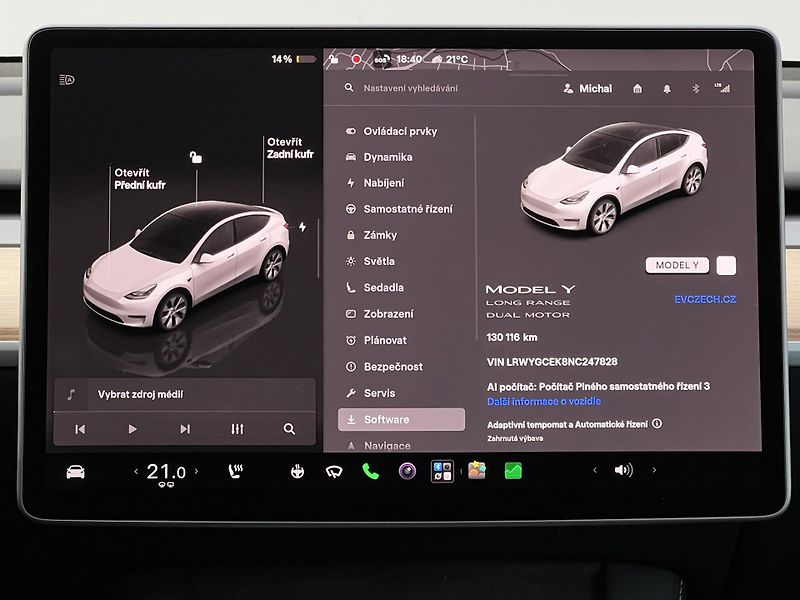Open the Michal driver profile
Screen dimensions: 800x600
(588, 88)
